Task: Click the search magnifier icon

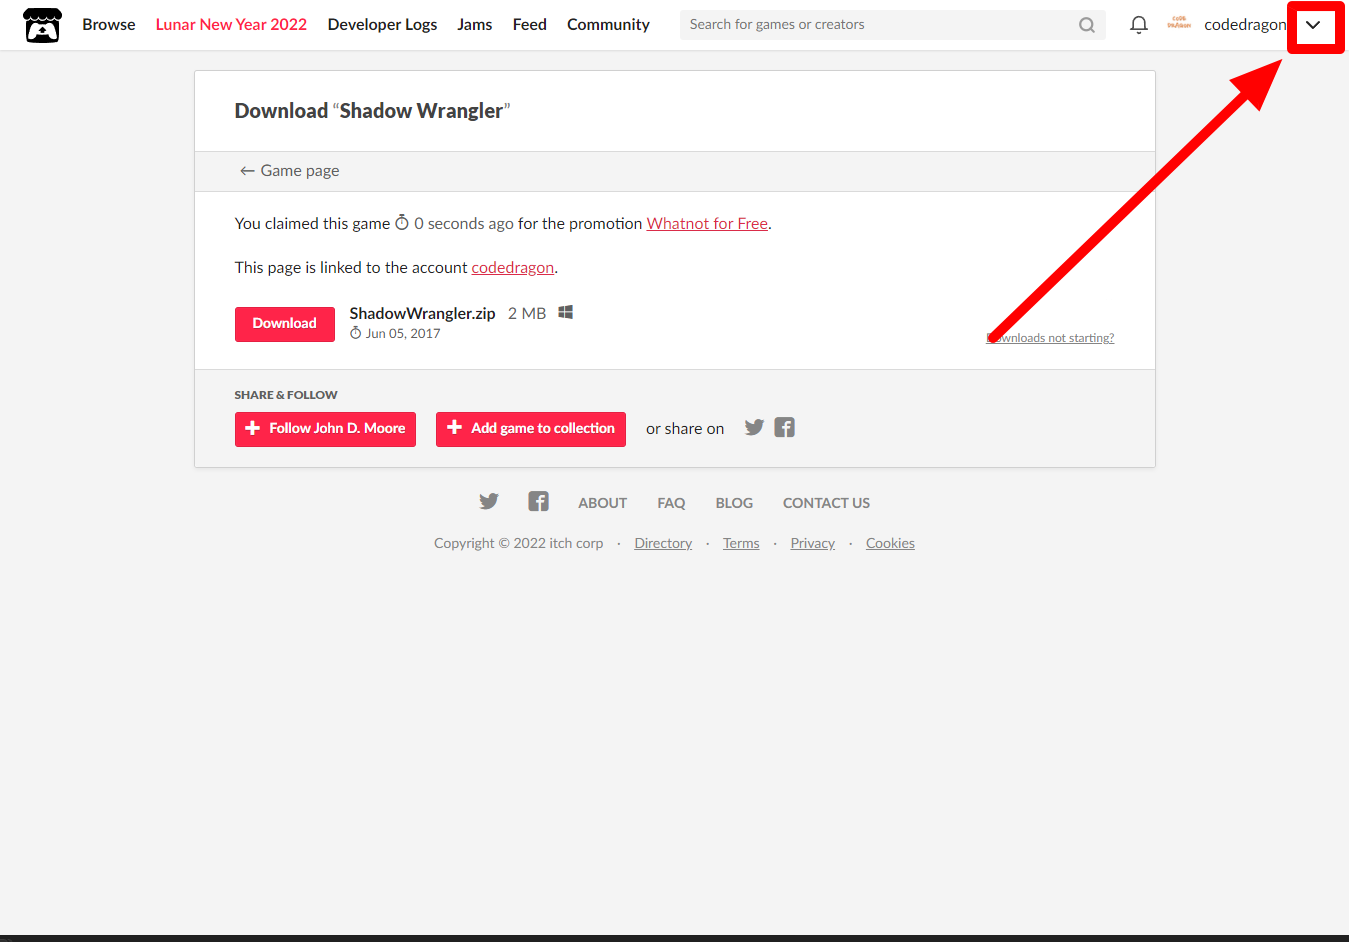Action: [x=1087, y=25]
